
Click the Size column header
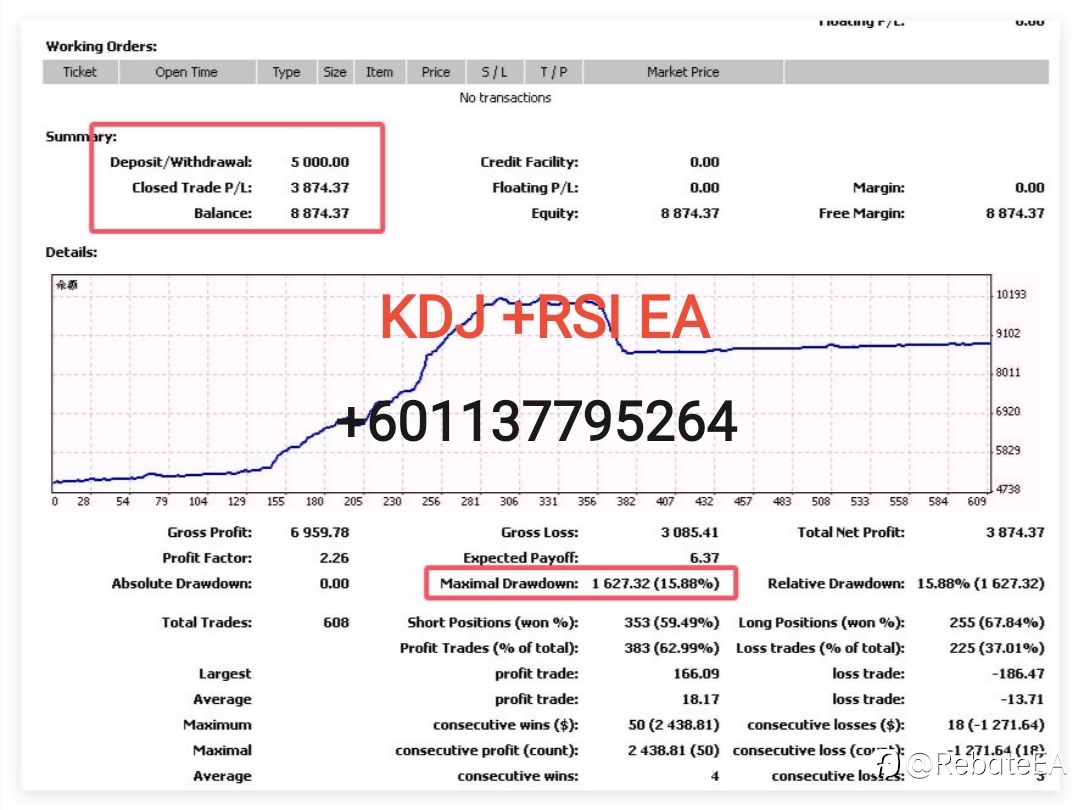[x=335, y=72]
